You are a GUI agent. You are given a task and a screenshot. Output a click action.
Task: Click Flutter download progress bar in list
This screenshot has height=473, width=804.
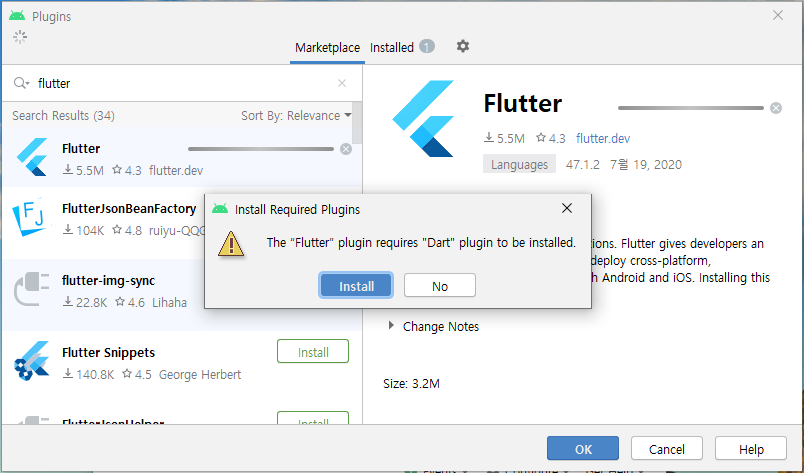[260, 149]
